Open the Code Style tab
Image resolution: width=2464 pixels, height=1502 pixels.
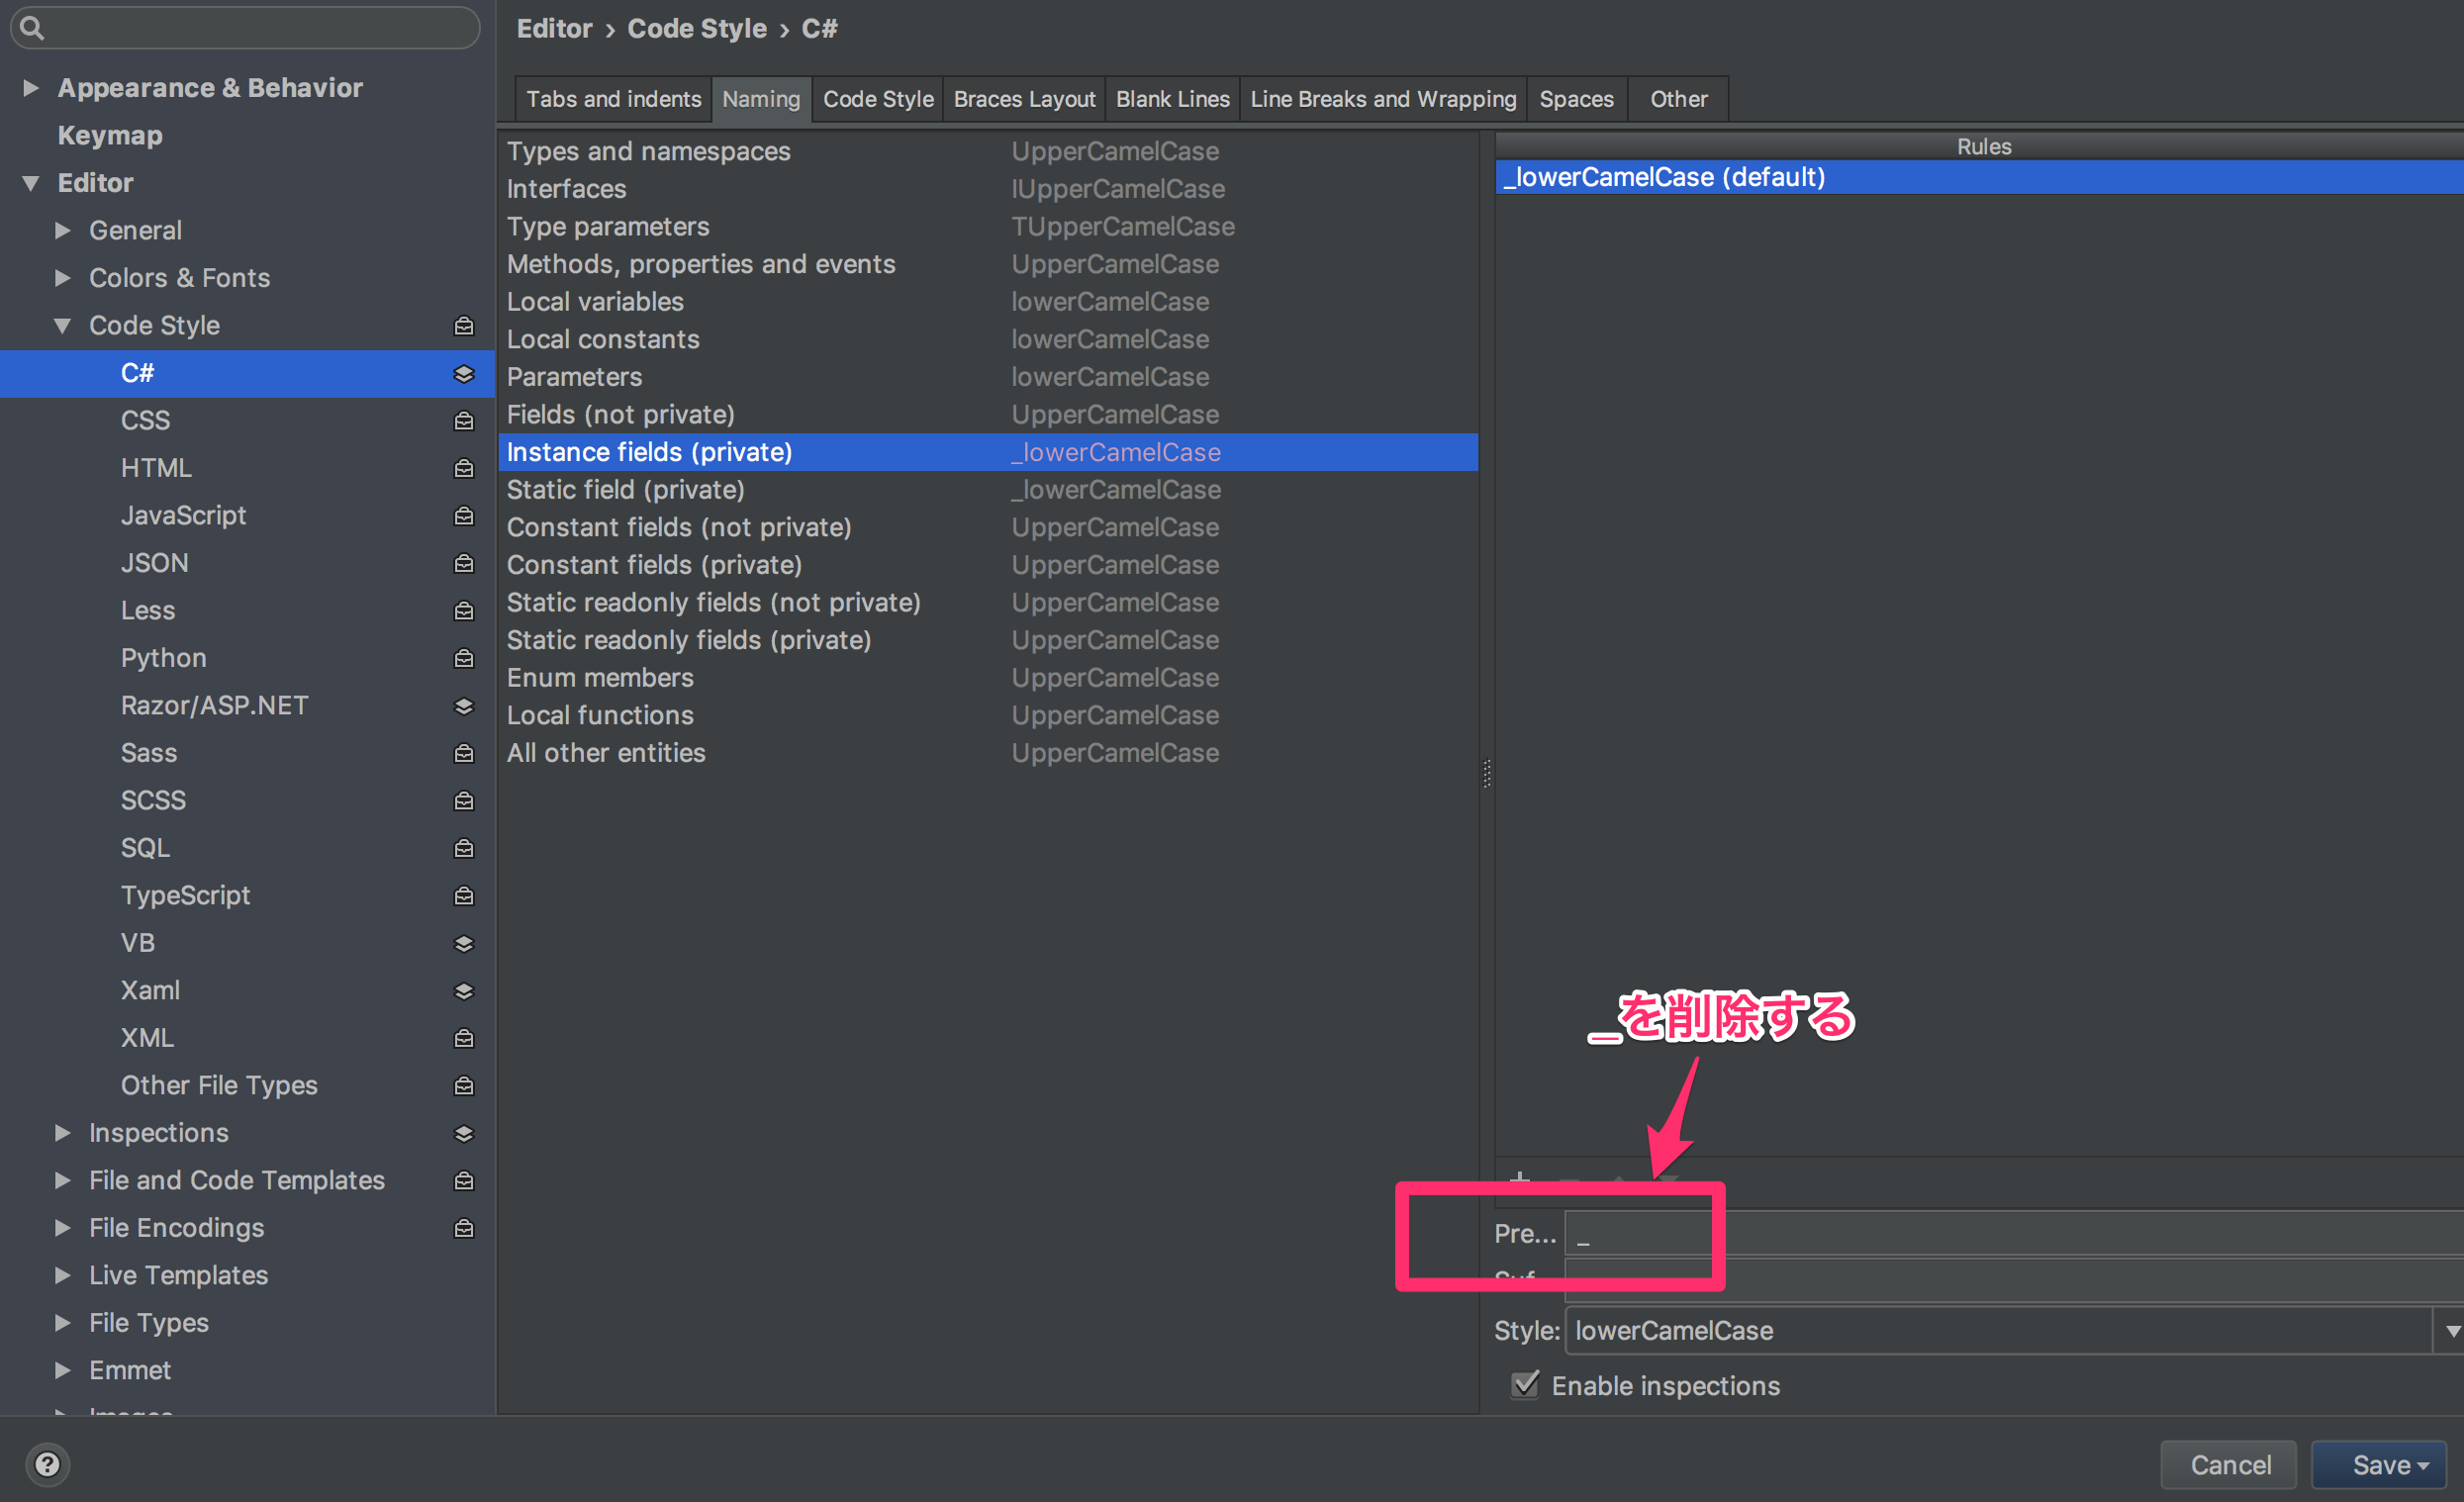(x=878, y=99)
